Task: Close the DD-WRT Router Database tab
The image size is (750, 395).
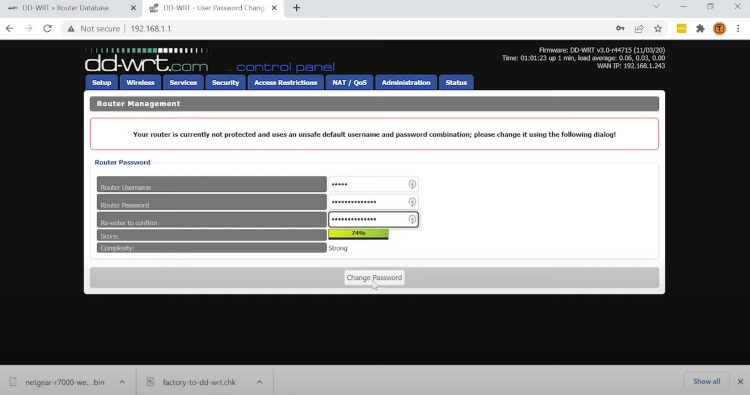Action: (133, 8)
